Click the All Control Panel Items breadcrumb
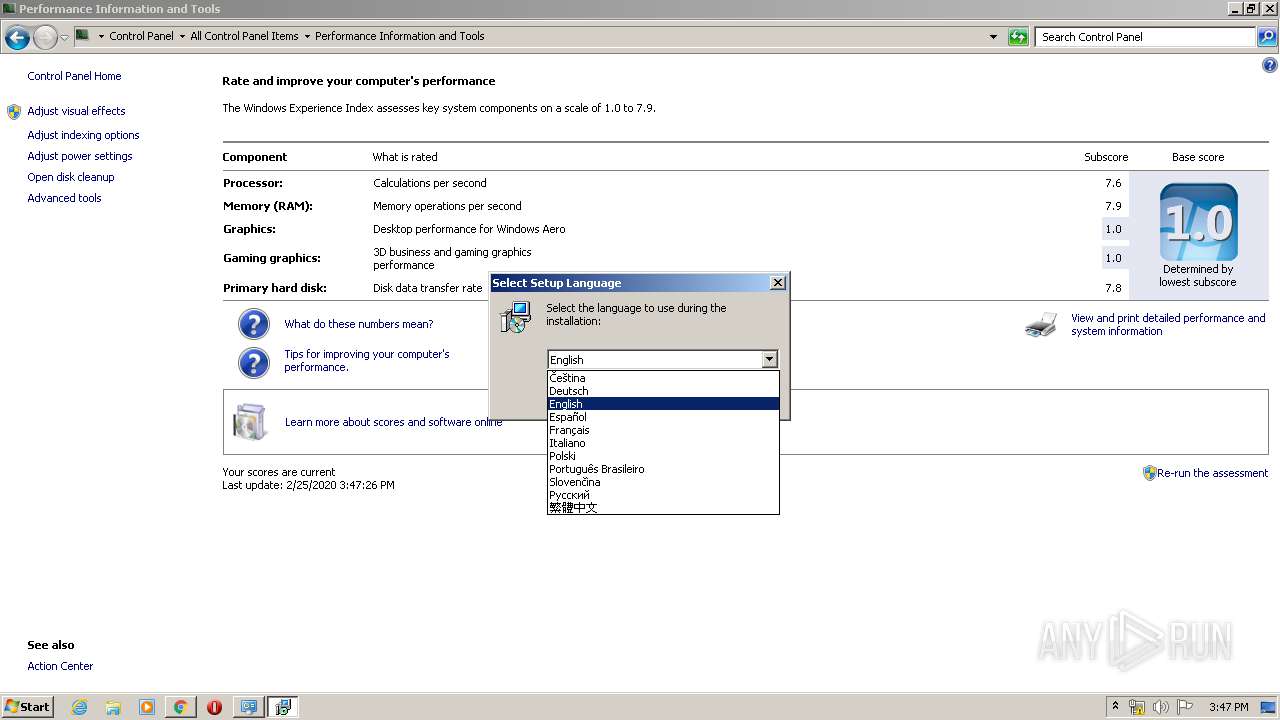Viewport: 1280px width, 720px height. coord(244,36)
